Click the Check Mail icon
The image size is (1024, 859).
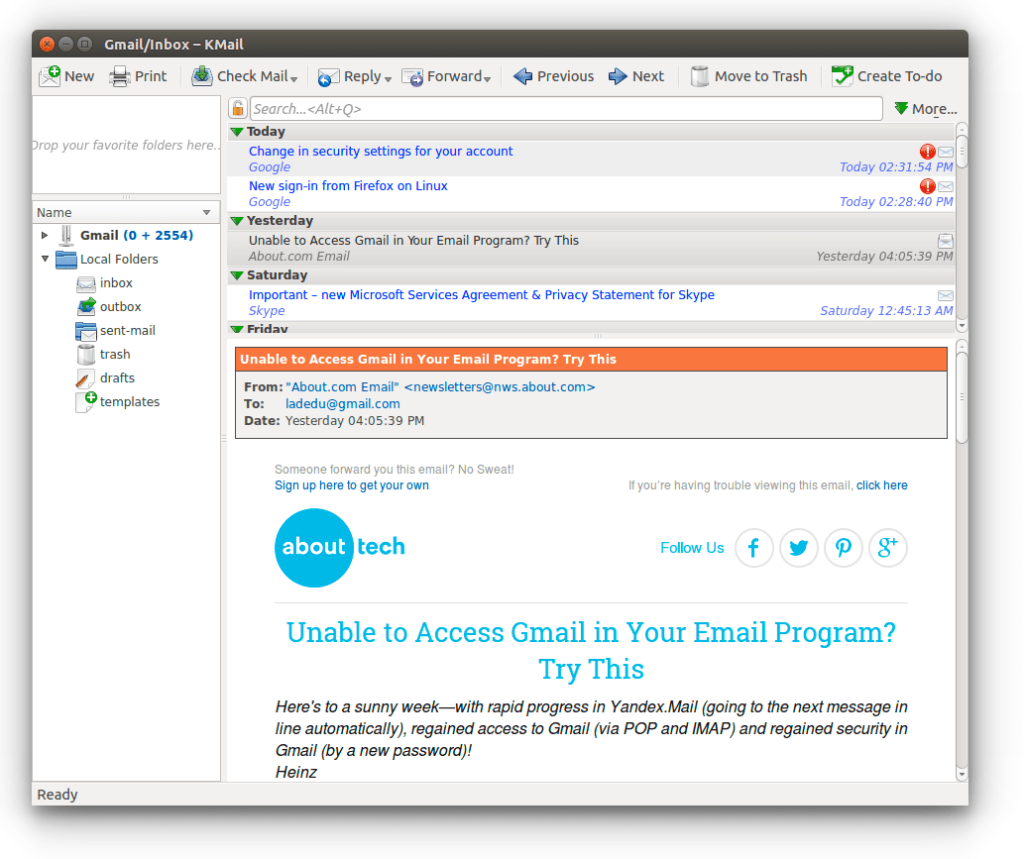point(202,76)
